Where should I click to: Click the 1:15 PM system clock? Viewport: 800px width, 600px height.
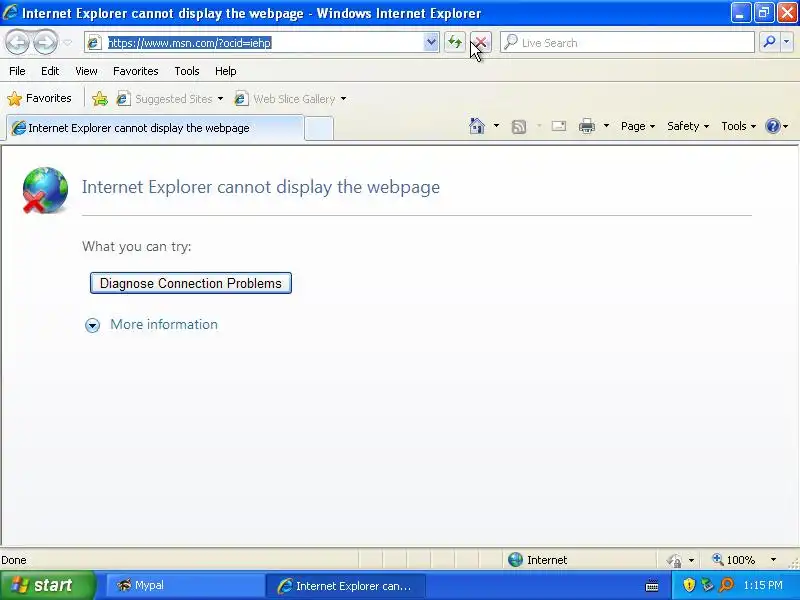click(x=763, y=585)
